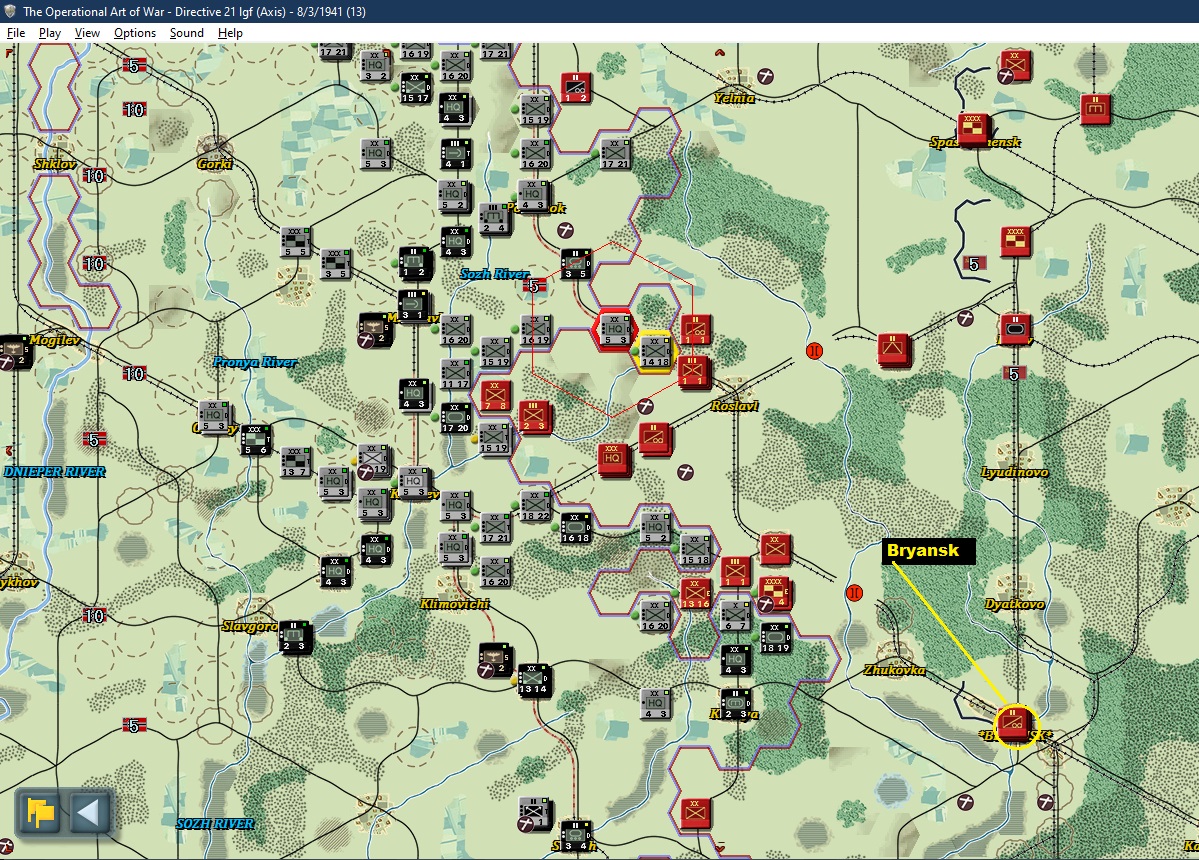Open the Play menu

point(50,33)
